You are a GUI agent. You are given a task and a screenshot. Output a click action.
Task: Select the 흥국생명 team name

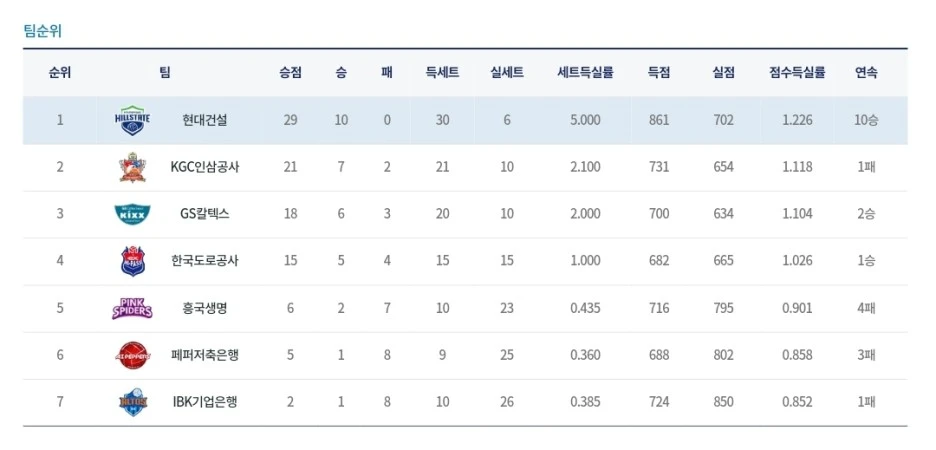(x=205, y=308)
